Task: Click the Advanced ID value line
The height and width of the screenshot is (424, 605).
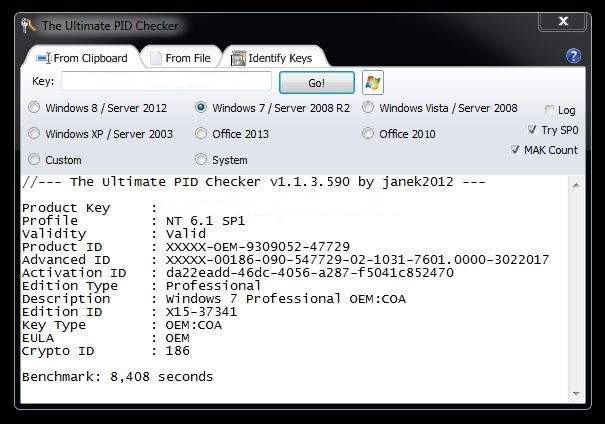Action: coord(357,260)
